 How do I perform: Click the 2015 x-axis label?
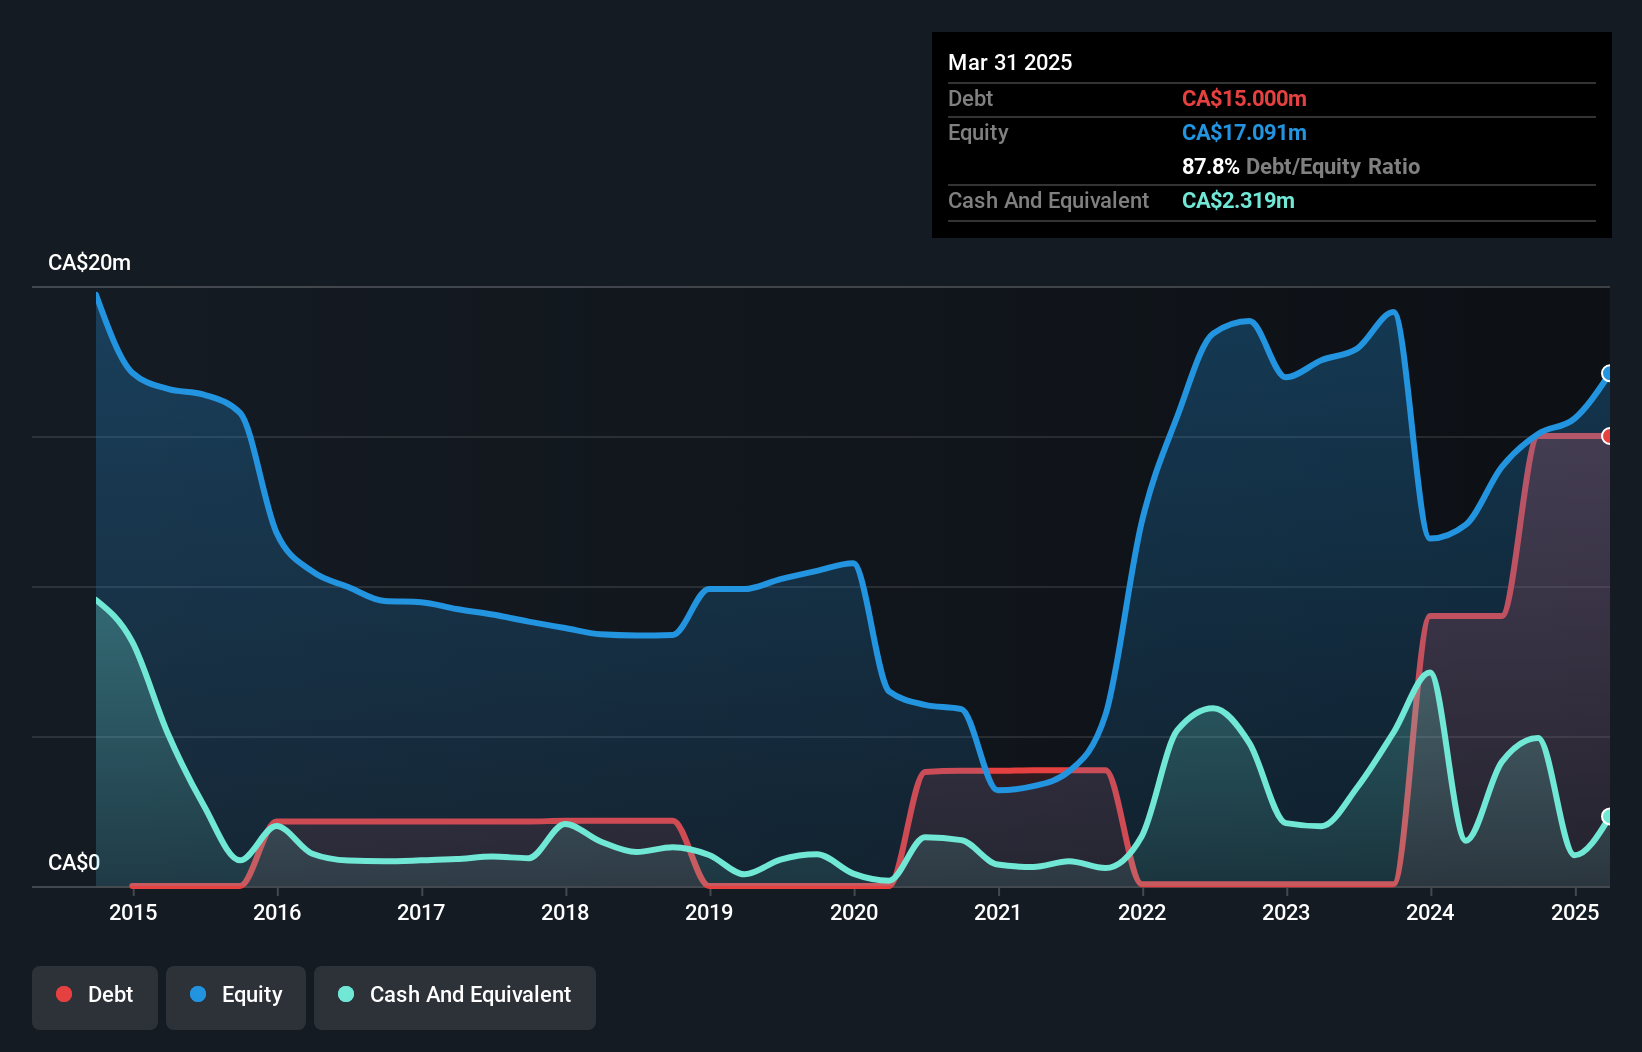[133, 912]
